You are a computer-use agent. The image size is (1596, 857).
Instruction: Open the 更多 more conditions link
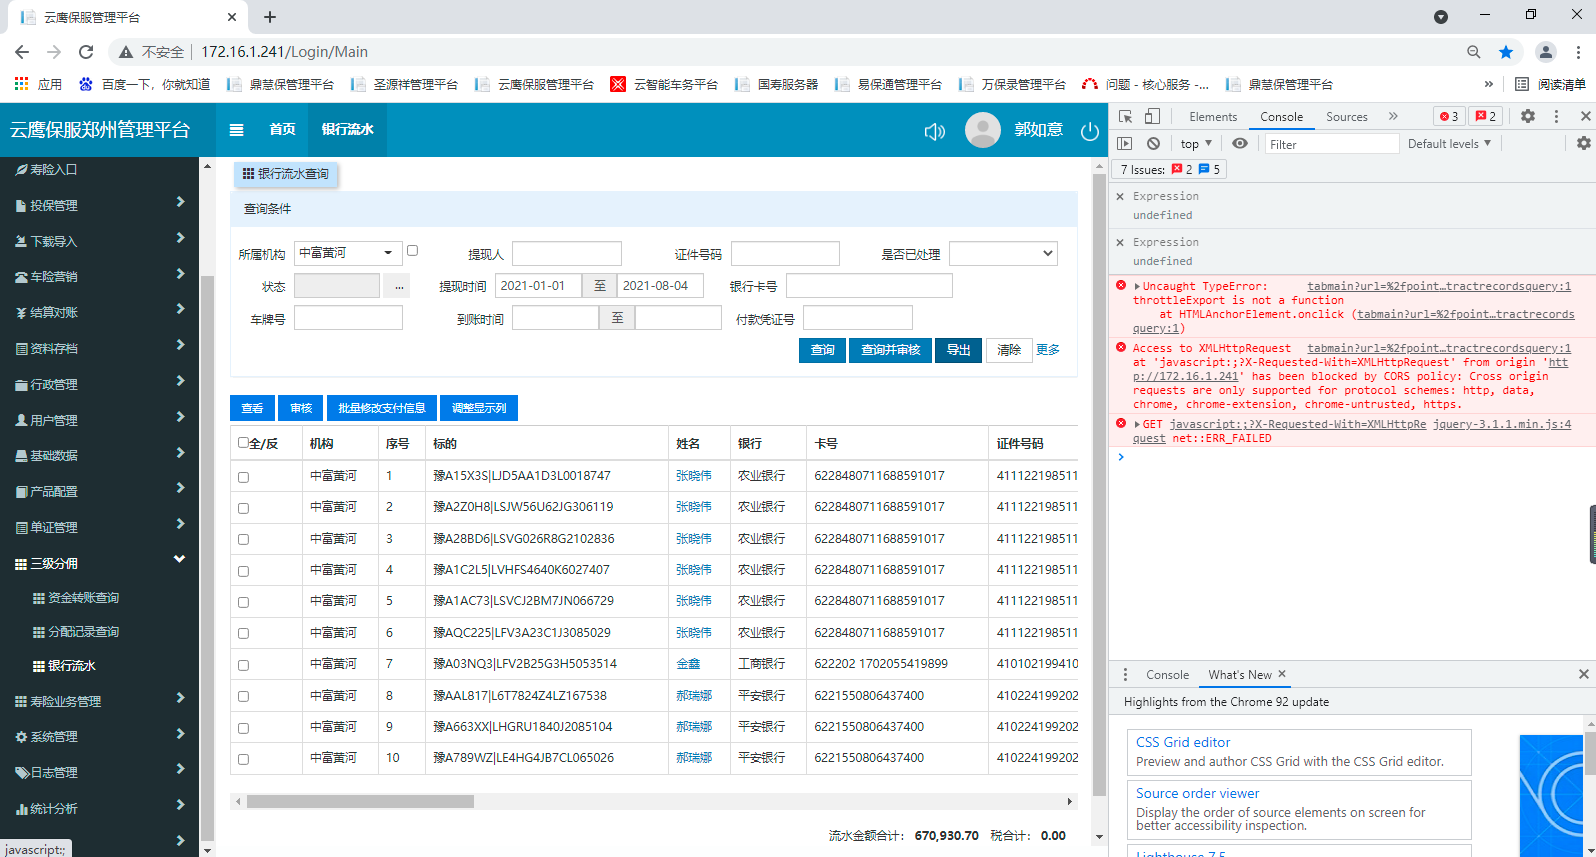pyautogui.click(x=1047, y=350)
